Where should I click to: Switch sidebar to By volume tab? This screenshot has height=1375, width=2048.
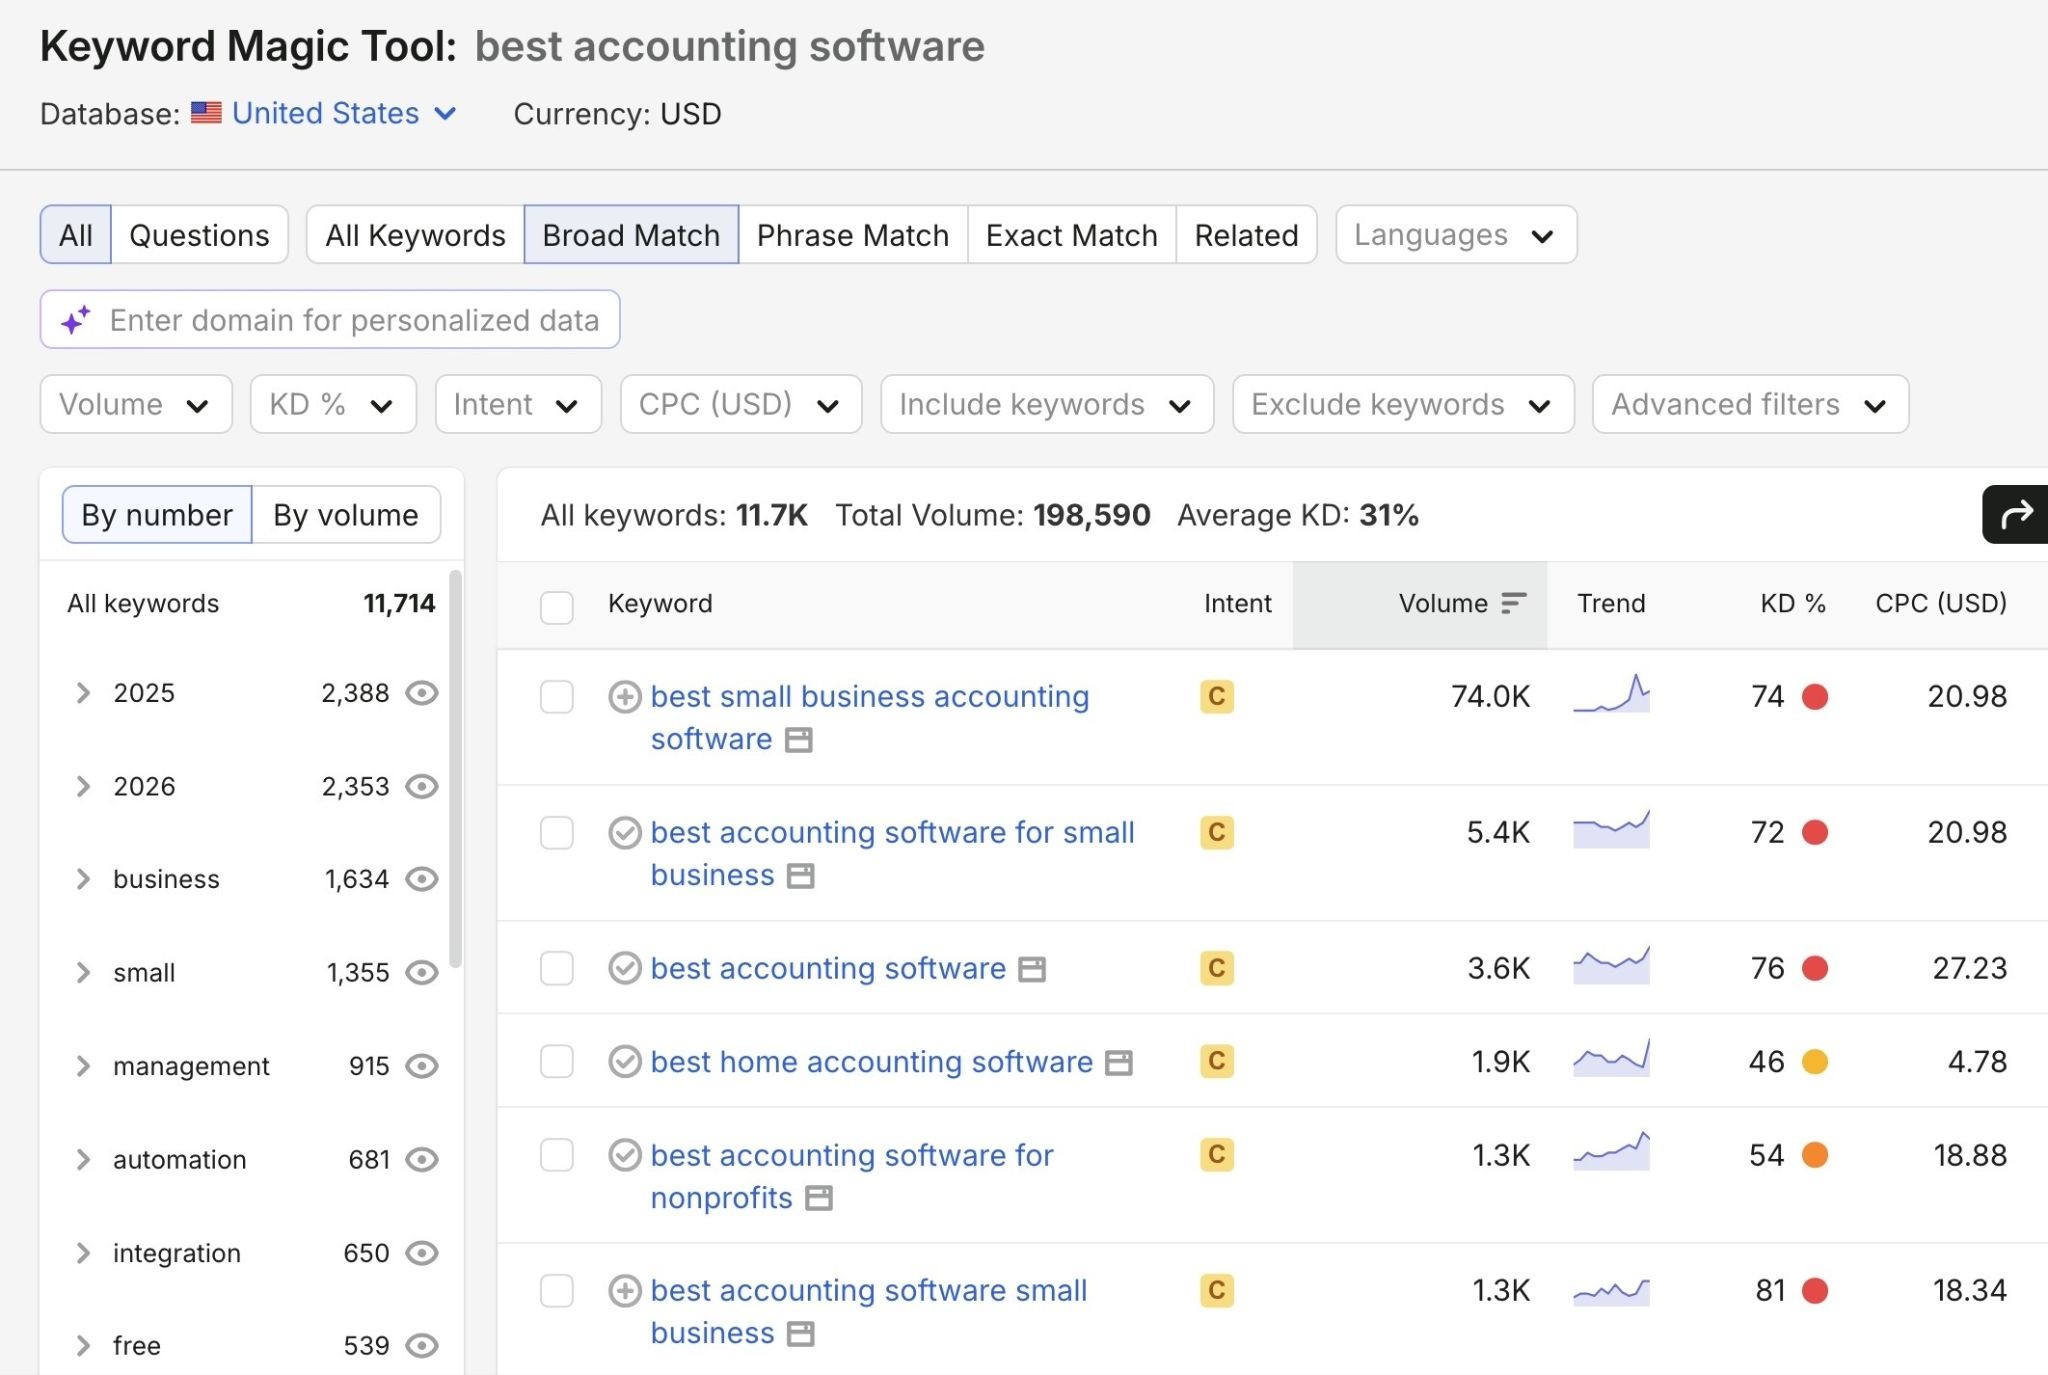pos(346,515)
